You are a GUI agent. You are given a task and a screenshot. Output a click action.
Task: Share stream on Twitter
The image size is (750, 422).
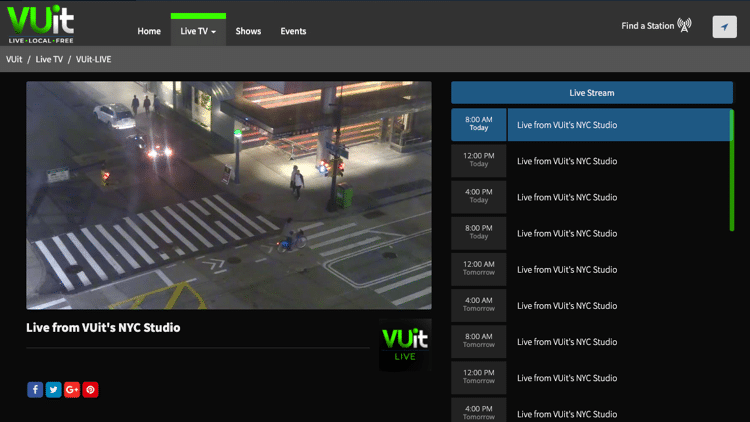coord(54,390)
